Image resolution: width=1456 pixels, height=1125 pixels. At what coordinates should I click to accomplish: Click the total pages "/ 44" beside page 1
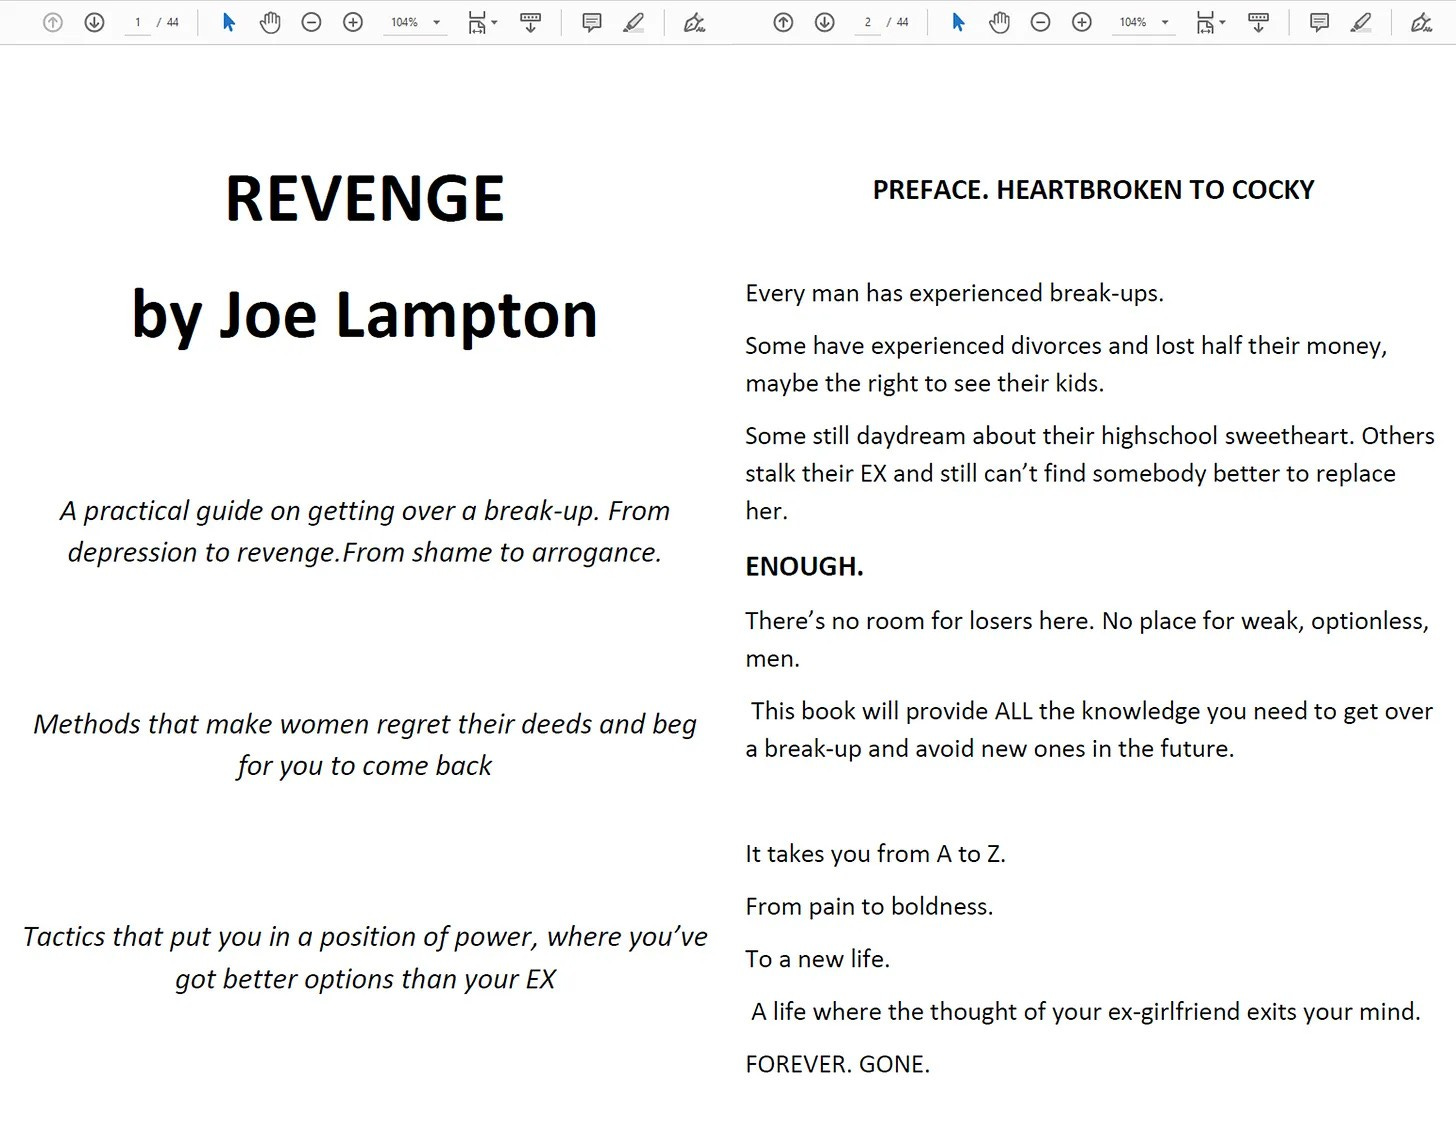click(x=168, y=22)
